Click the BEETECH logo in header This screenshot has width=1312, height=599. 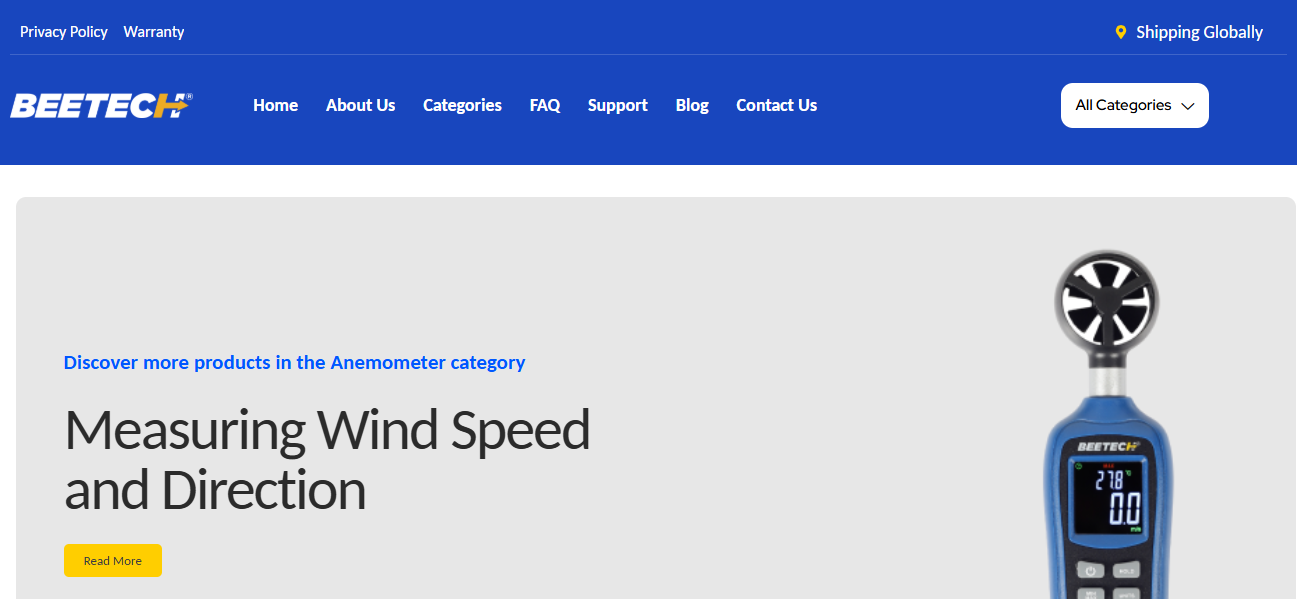pos(100,105)
